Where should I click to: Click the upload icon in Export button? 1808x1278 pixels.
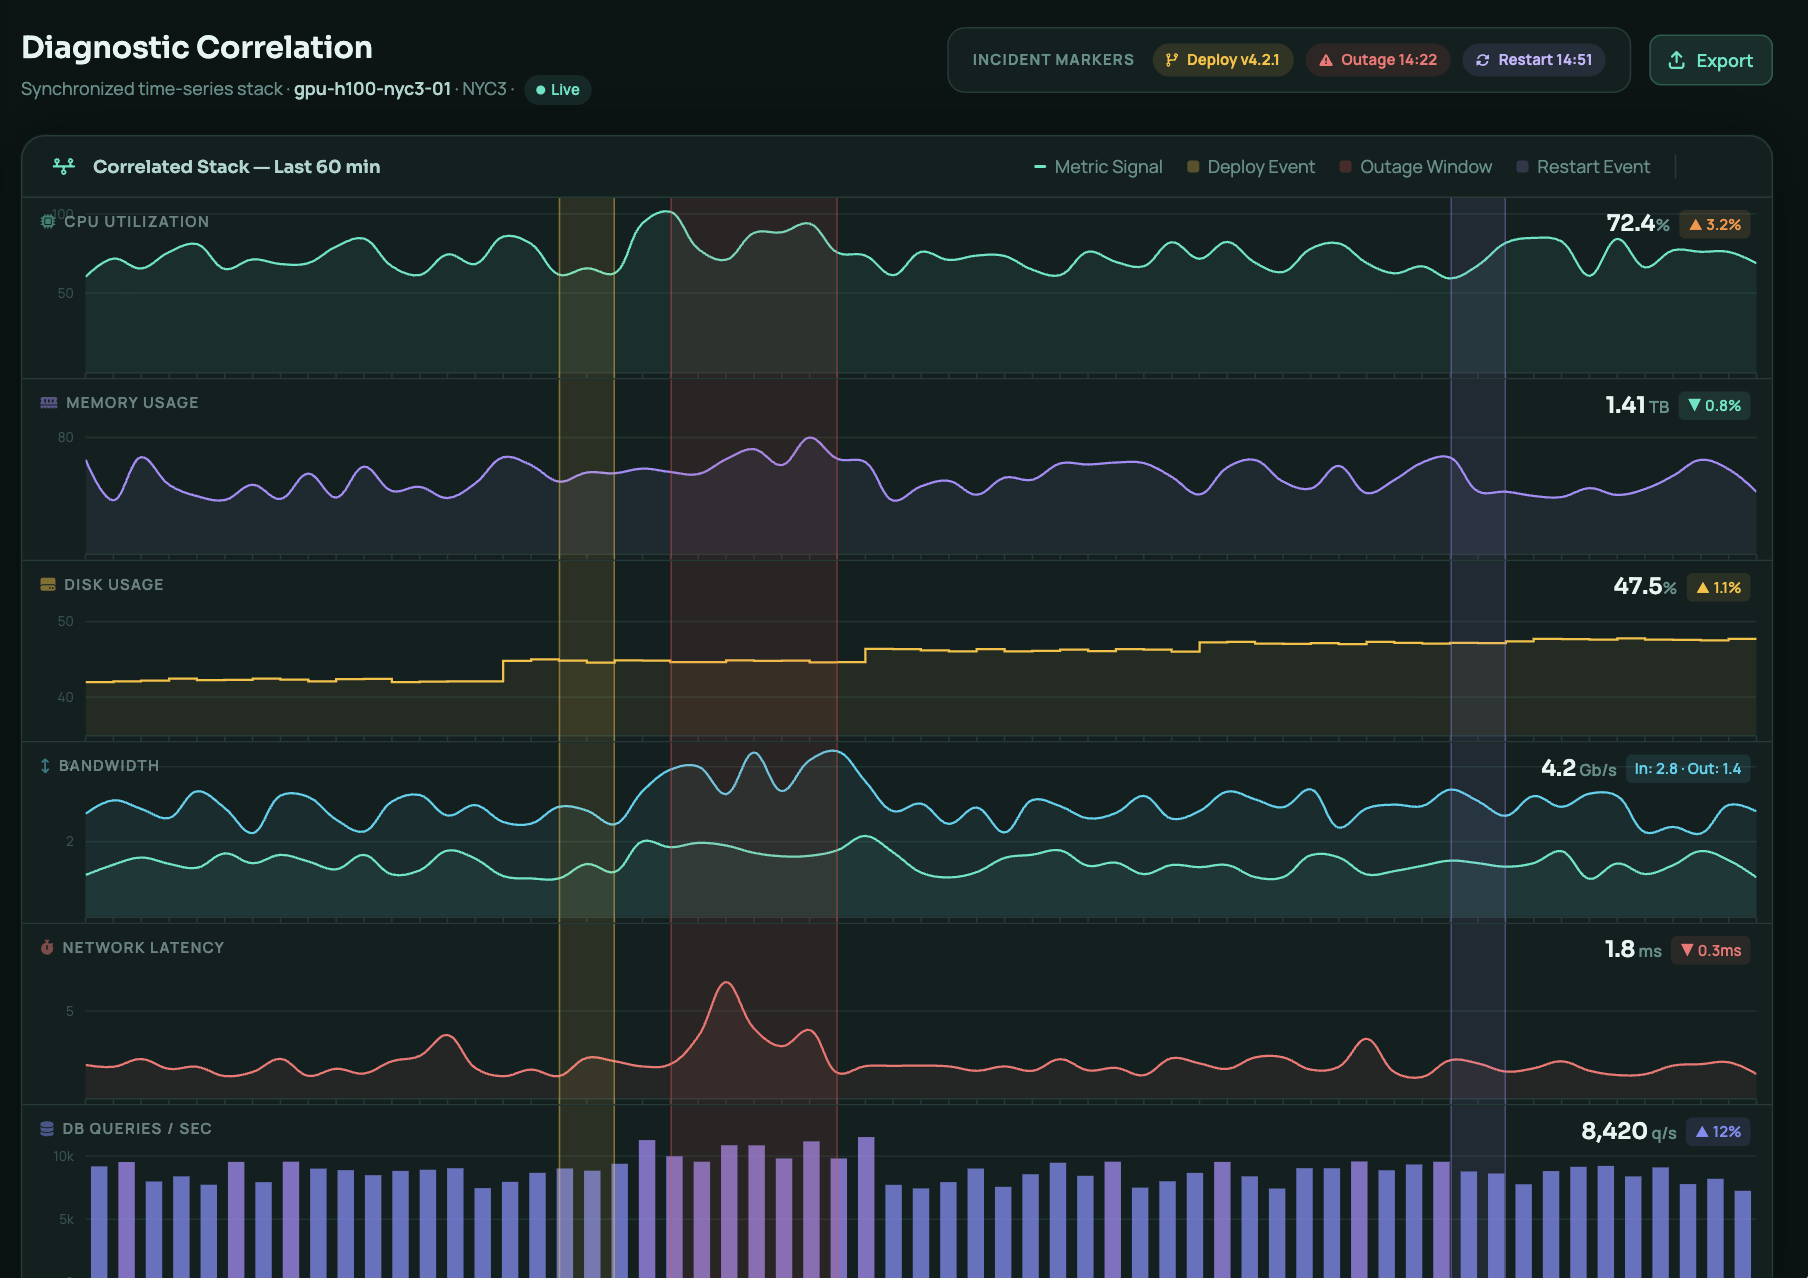click(x=1677, y=60)
